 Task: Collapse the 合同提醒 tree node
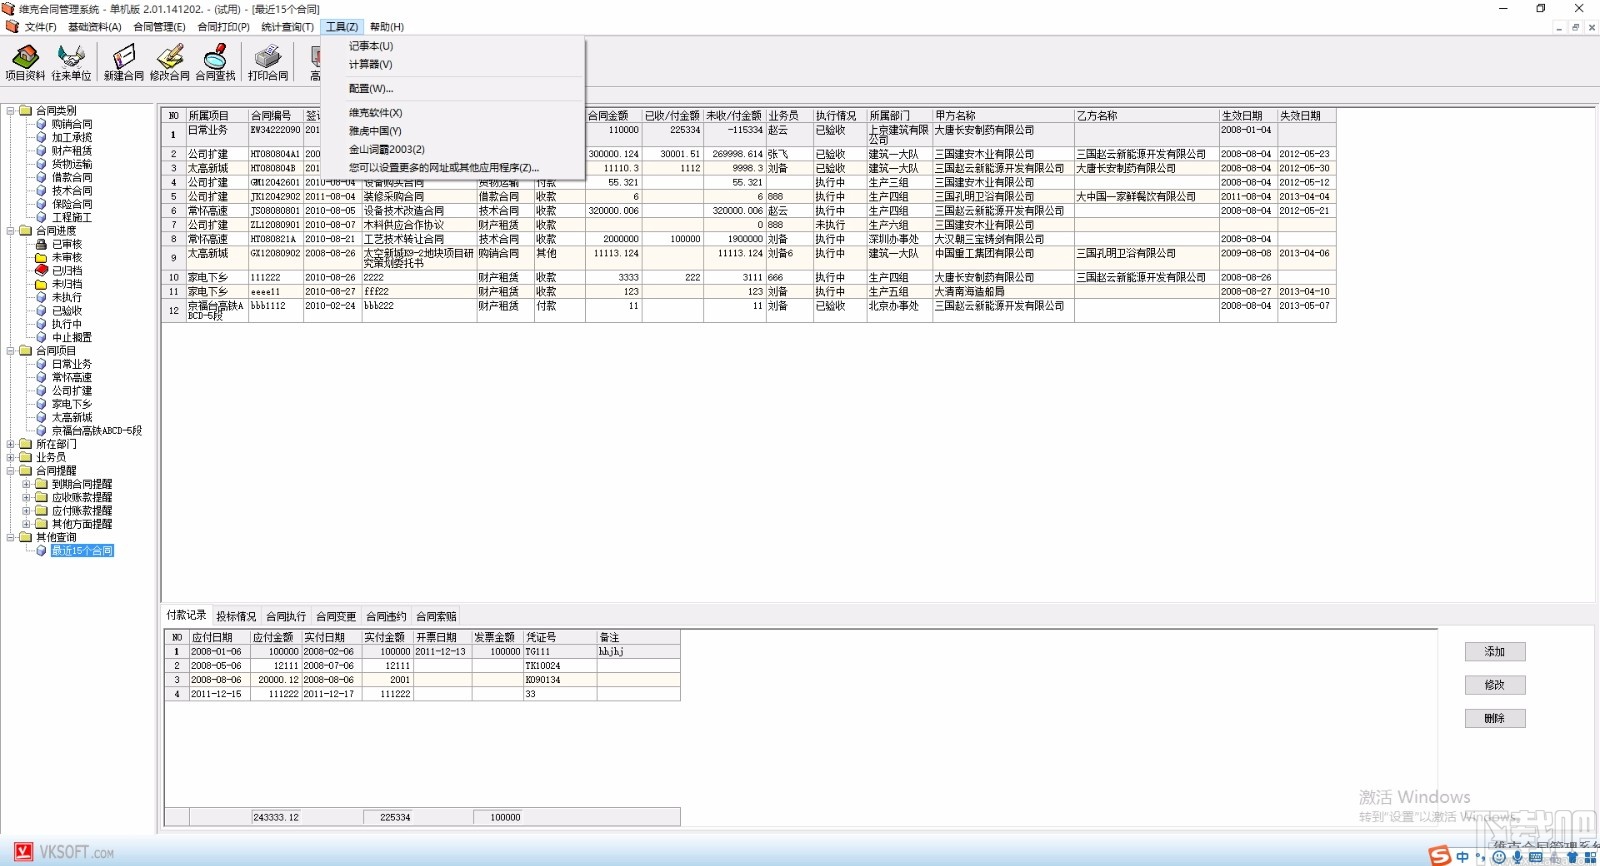coord(11,471)
